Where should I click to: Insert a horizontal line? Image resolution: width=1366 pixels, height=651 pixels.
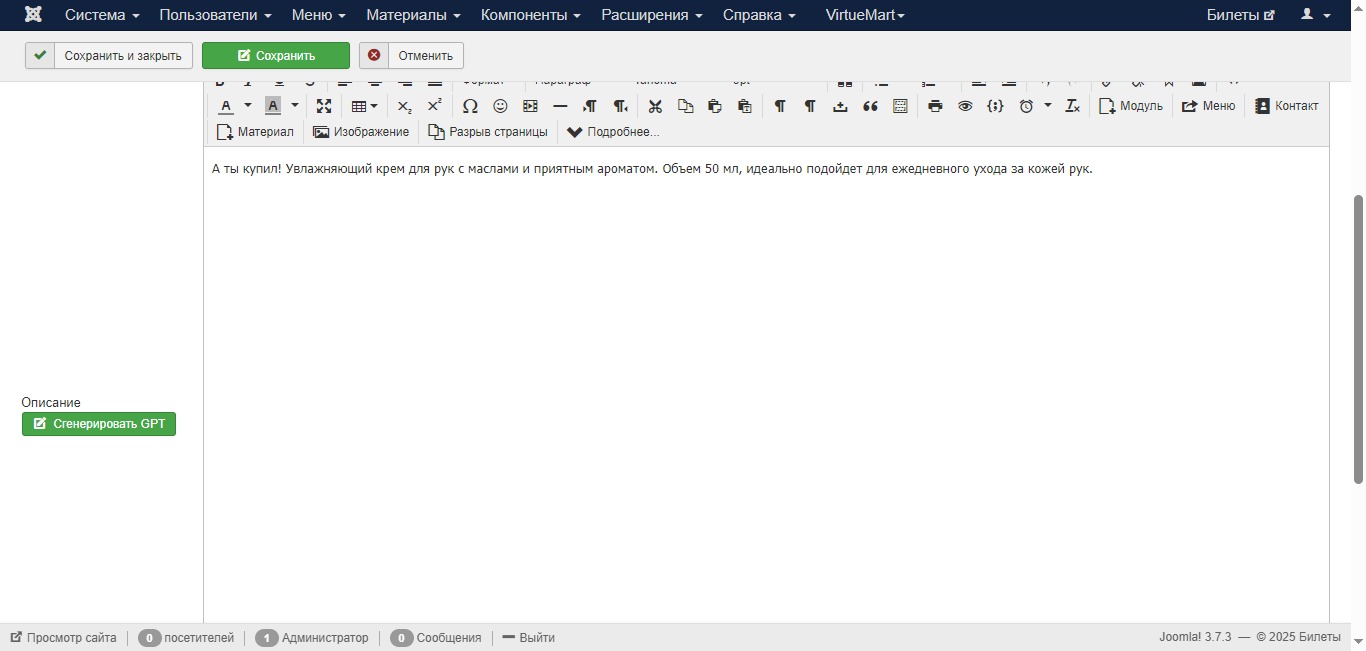click(560, 106)
